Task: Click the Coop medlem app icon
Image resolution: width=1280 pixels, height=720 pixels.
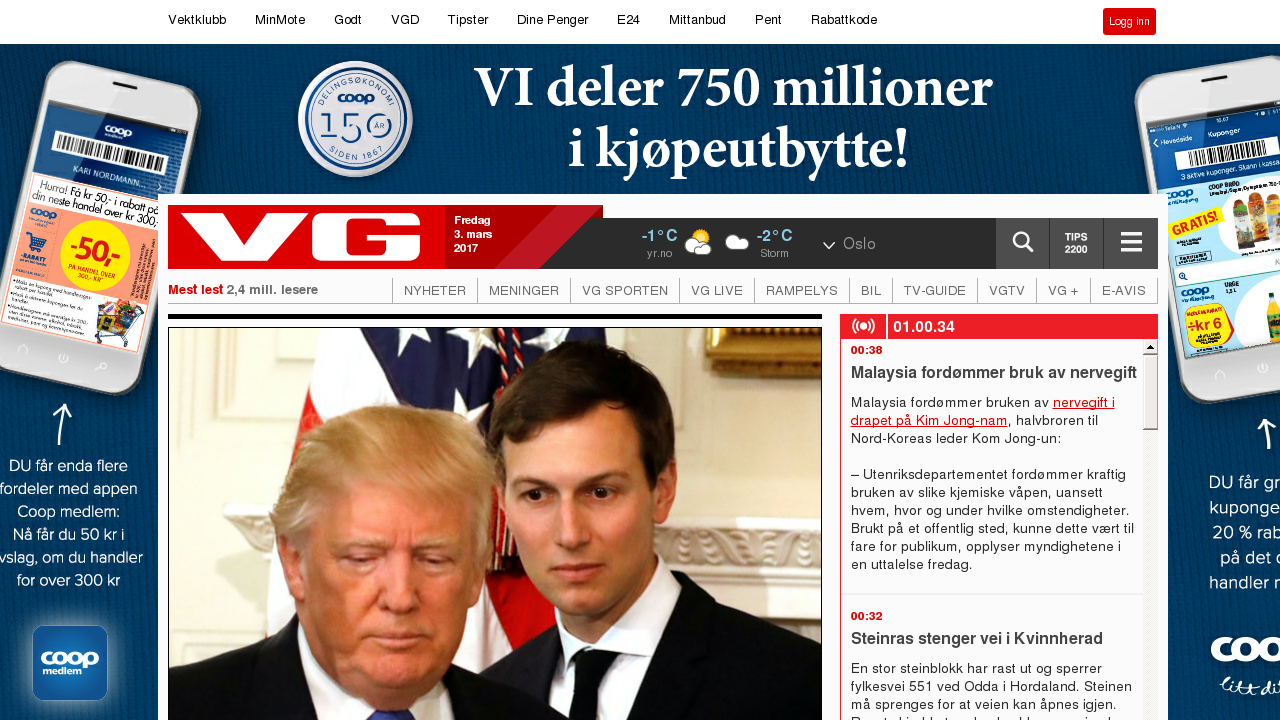Action: [x=70, y=663]
